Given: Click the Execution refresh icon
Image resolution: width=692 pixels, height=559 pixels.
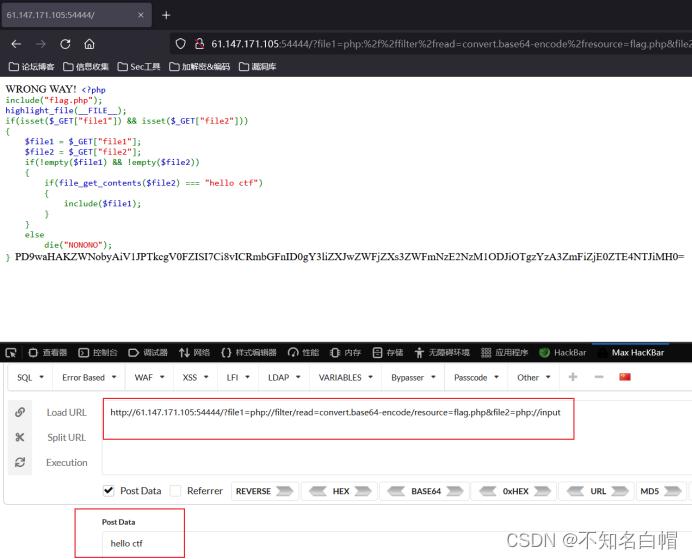Looking at the screenshot, I should pos(20,462).
